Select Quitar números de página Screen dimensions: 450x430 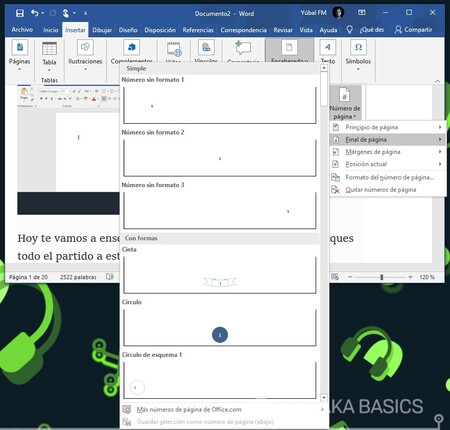388,190
